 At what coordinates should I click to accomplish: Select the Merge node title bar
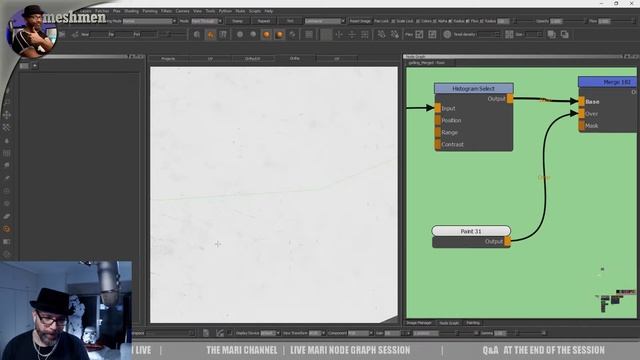point(607,82)
